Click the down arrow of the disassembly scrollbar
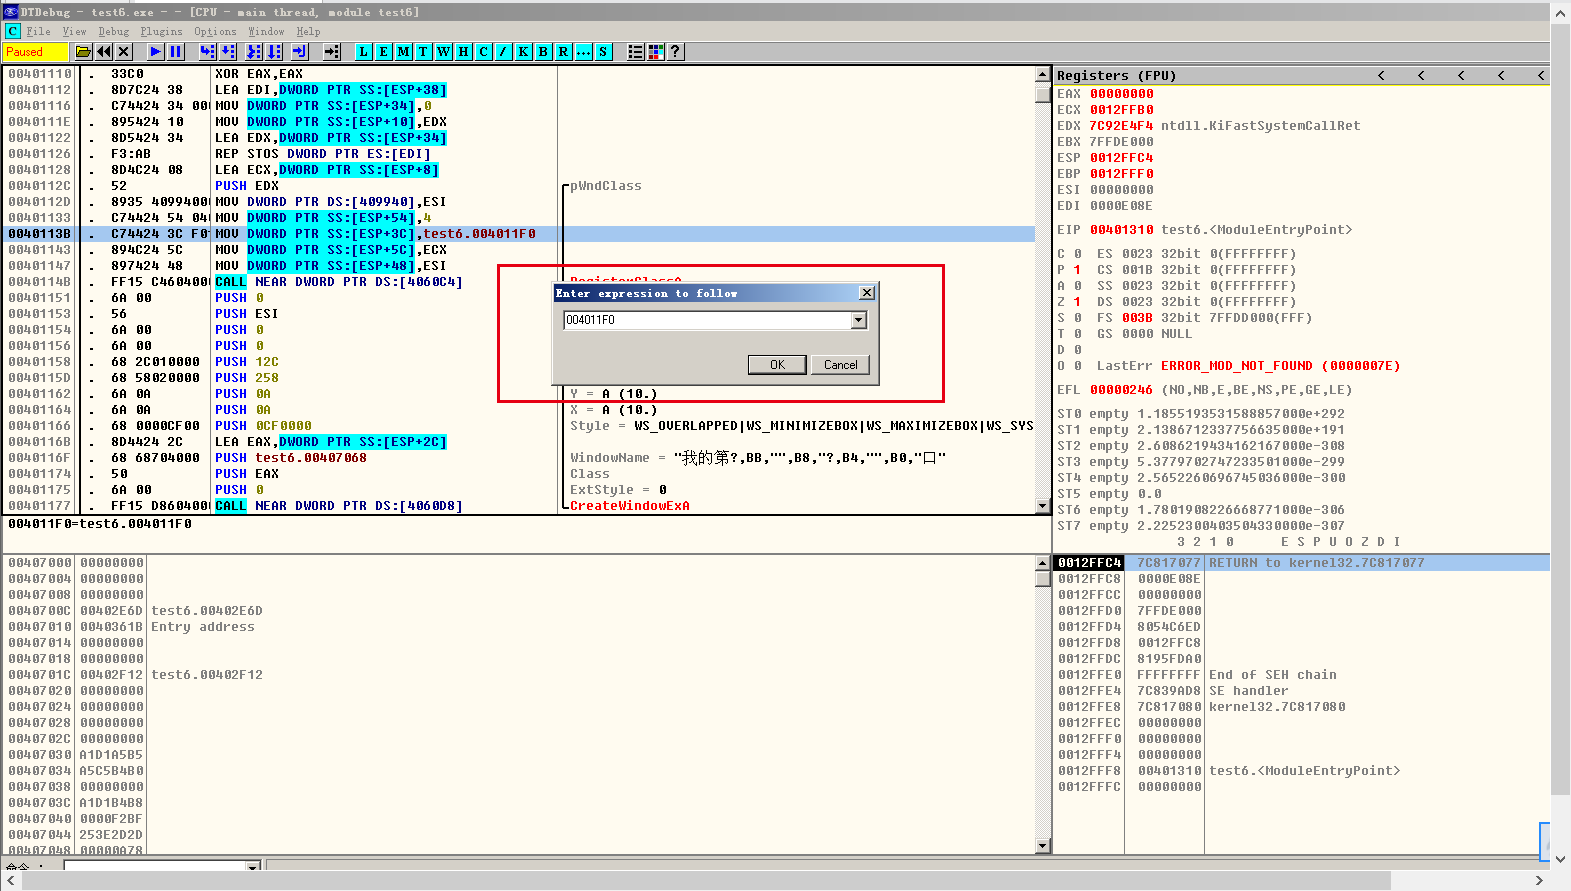The height and width of the screenshot is (891, 1571). [1043, 507]
